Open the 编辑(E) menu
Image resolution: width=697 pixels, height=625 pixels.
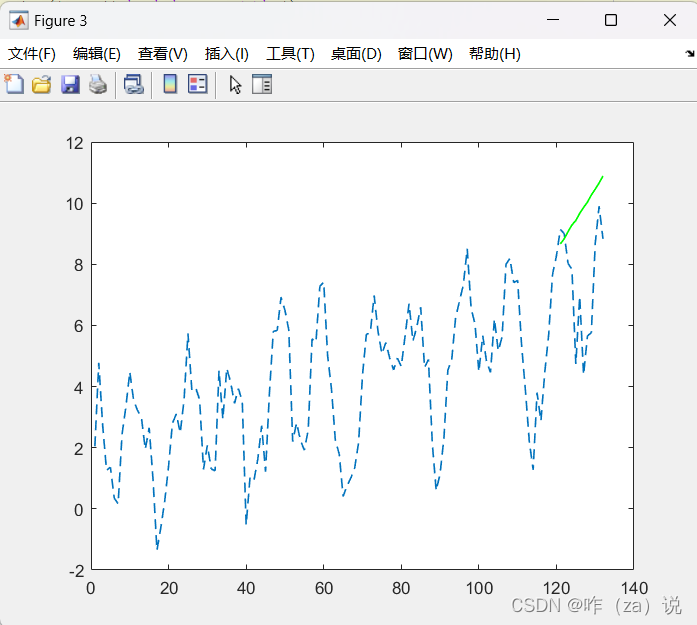pos(97,54)
